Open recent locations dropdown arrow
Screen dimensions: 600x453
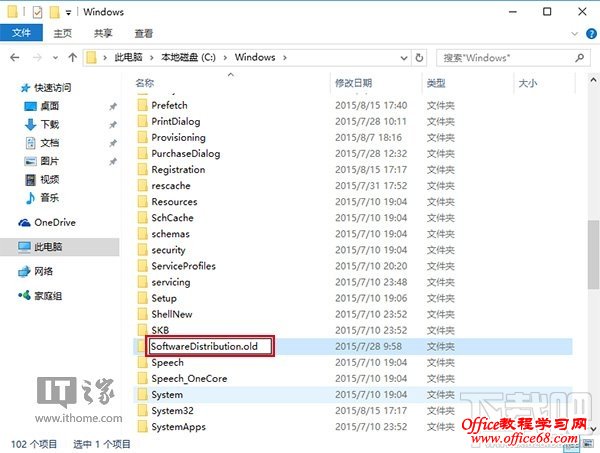pos(55,58)
